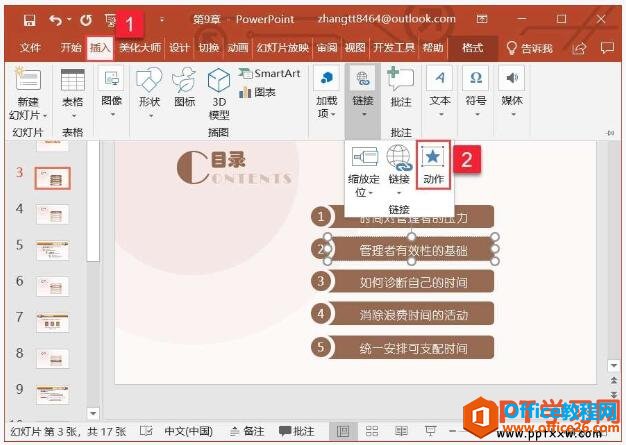
Task: Select the text item 如何诊断自己的时间
Action: 412,282
